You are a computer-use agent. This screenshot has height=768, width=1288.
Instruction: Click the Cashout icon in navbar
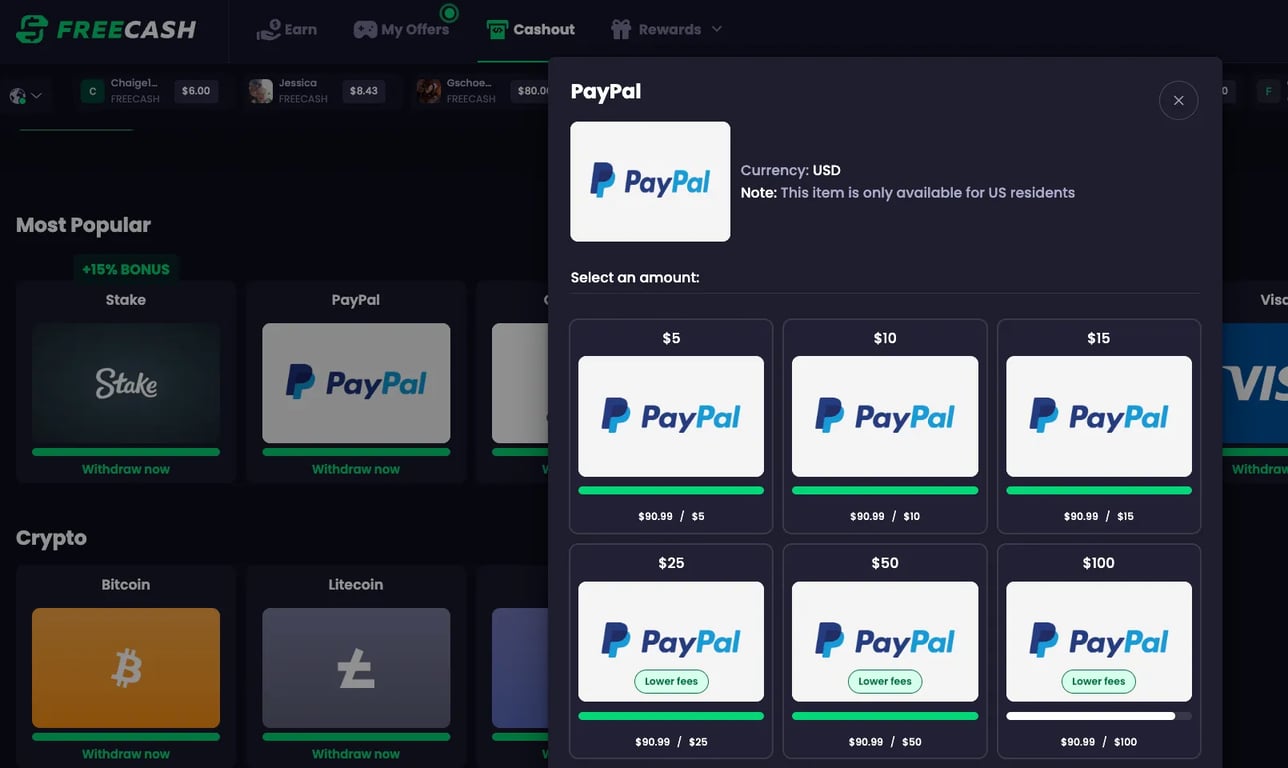pos(497,30)
